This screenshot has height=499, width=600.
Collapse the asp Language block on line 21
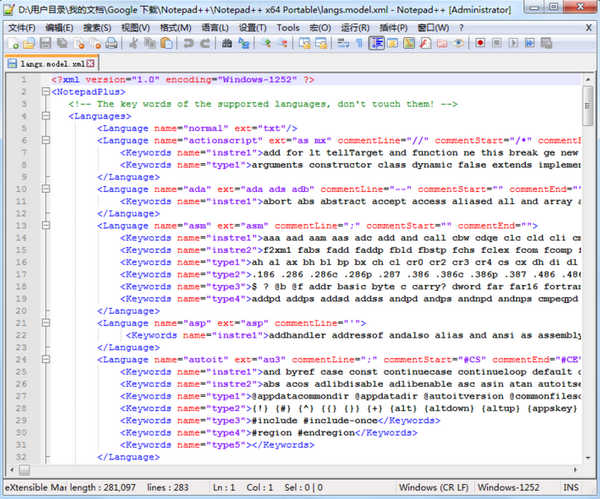click(x=46, y=323)
